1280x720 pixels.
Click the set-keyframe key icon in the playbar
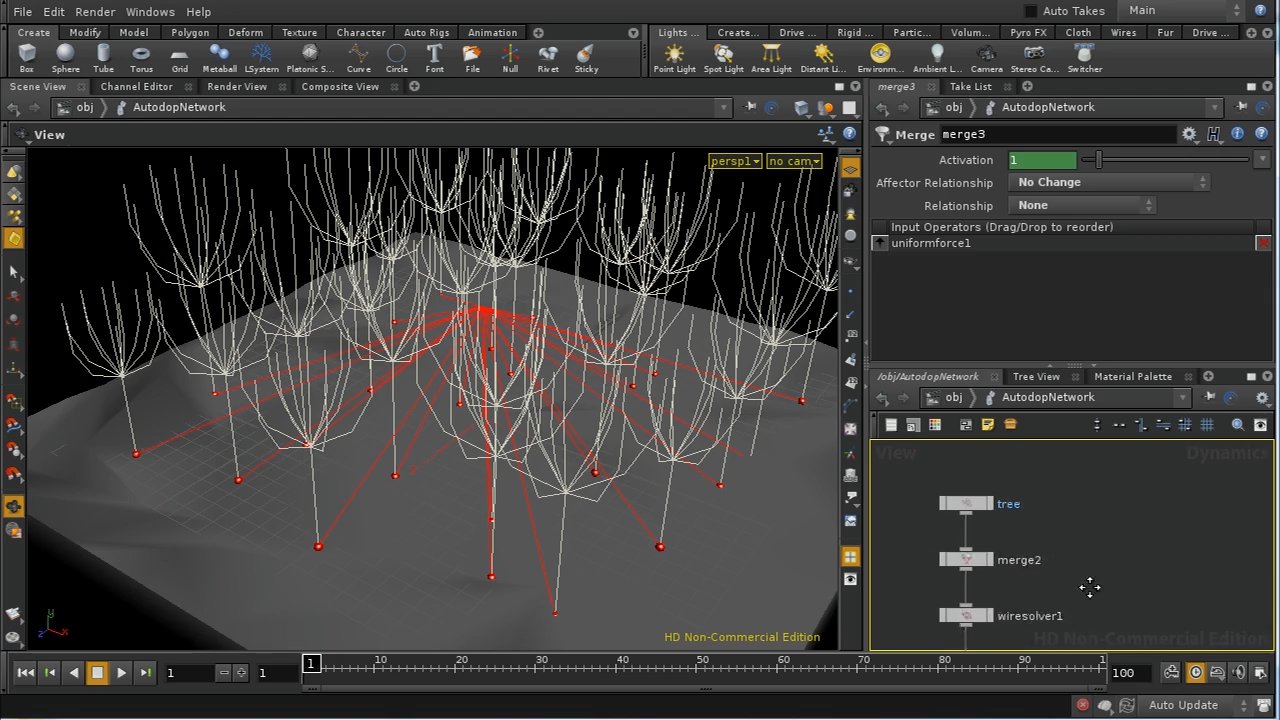pyautogui.click(x=1171, y=672)
